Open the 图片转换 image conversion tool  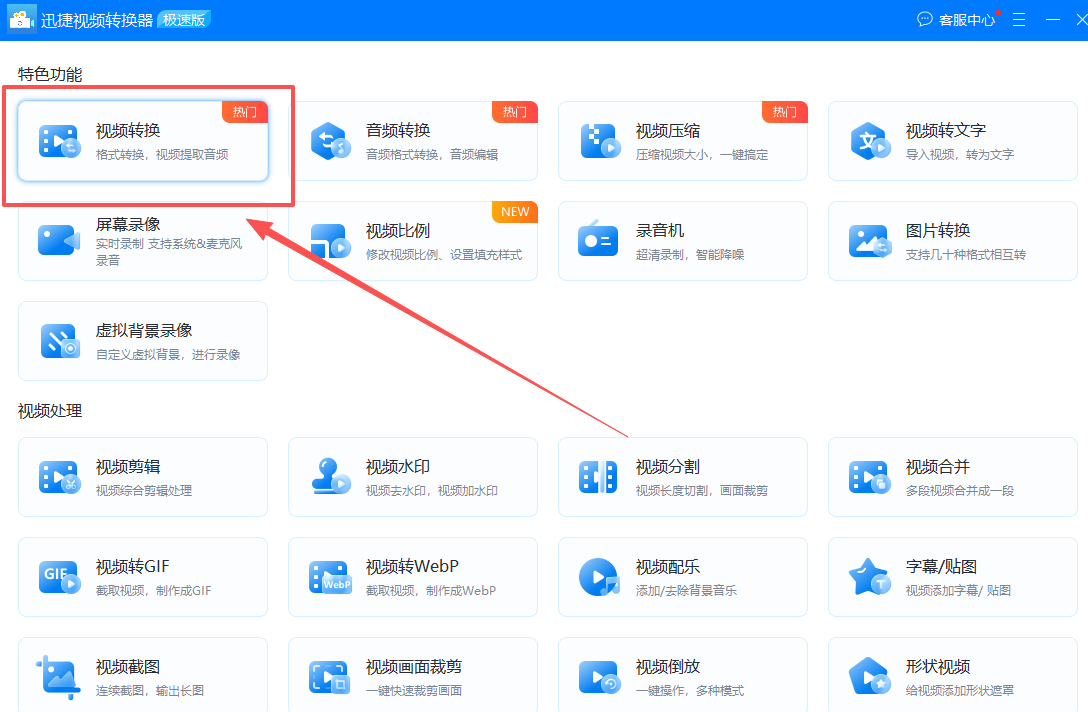(x=950, y=240)
